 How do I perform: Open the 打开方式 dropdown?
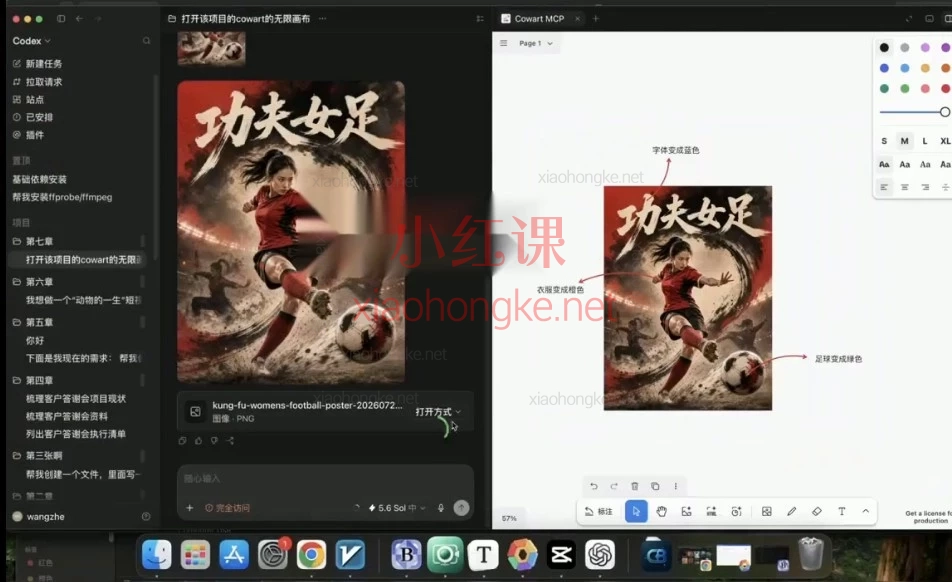[x=438, y=411]
